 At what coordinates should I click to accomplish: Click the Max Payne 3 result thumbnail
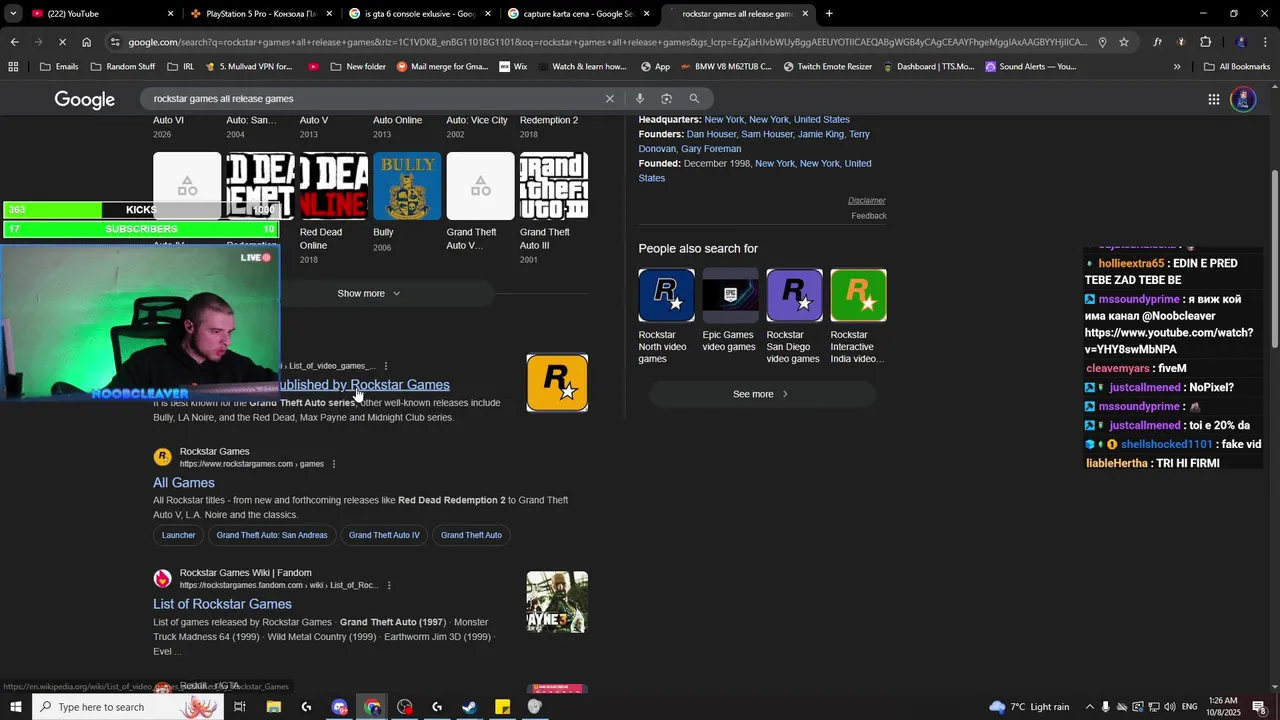click(x=557, y=602)
